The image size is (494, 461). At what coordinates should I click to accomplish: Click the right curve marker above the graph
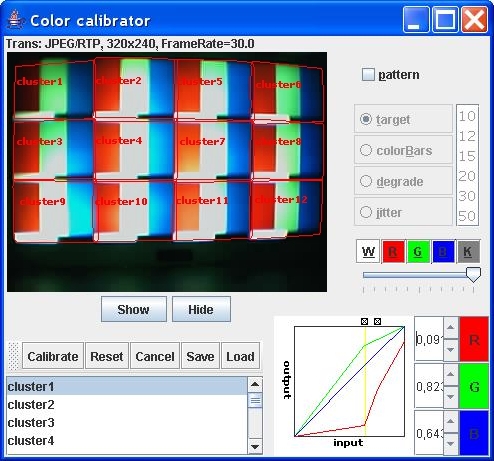click(x=377, y=321)
